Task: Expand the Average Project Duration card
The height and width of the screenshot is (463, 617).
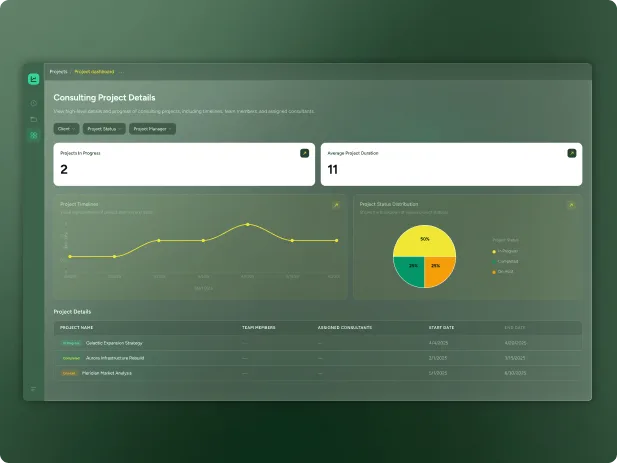Action: click(x=572, y=153)
